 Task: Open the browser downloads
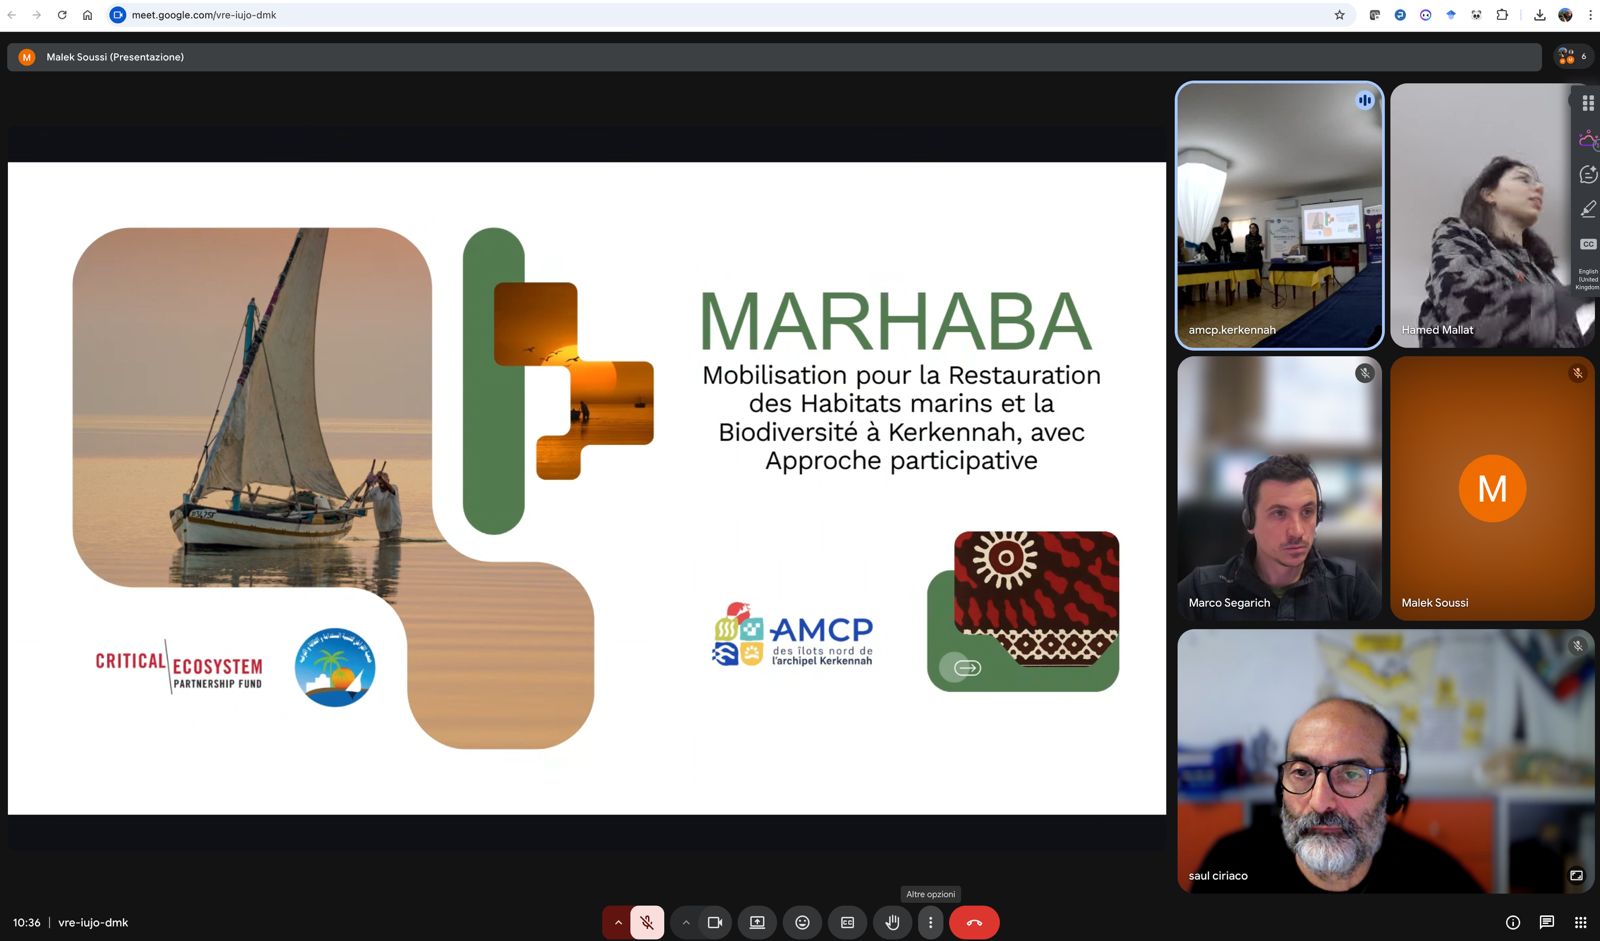click(1539, 15)
